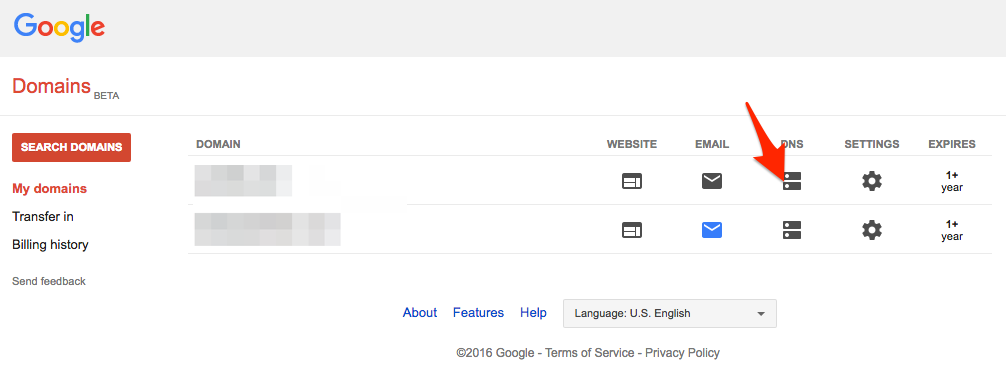
Task: Select the first blurred domain name
Action: 243,180
